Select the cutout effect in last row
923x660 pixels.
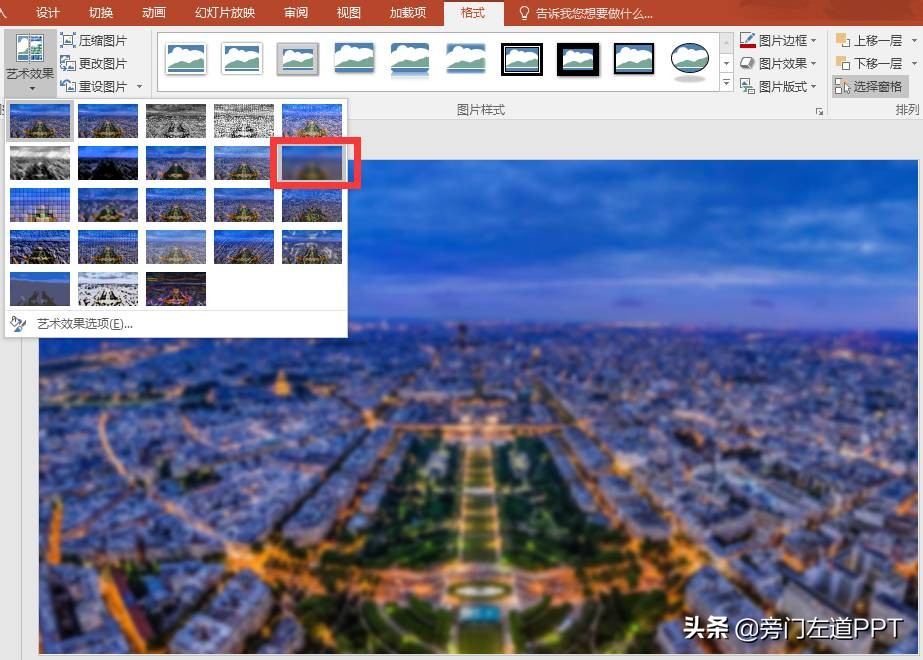pos(39,288)
